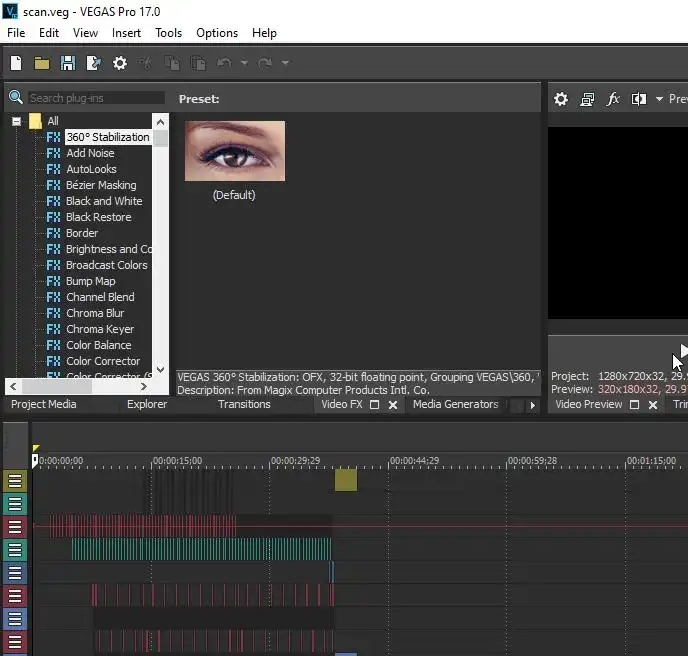Click the Redo arrow icon
The image size is (688, 656).
coord(265,63)
